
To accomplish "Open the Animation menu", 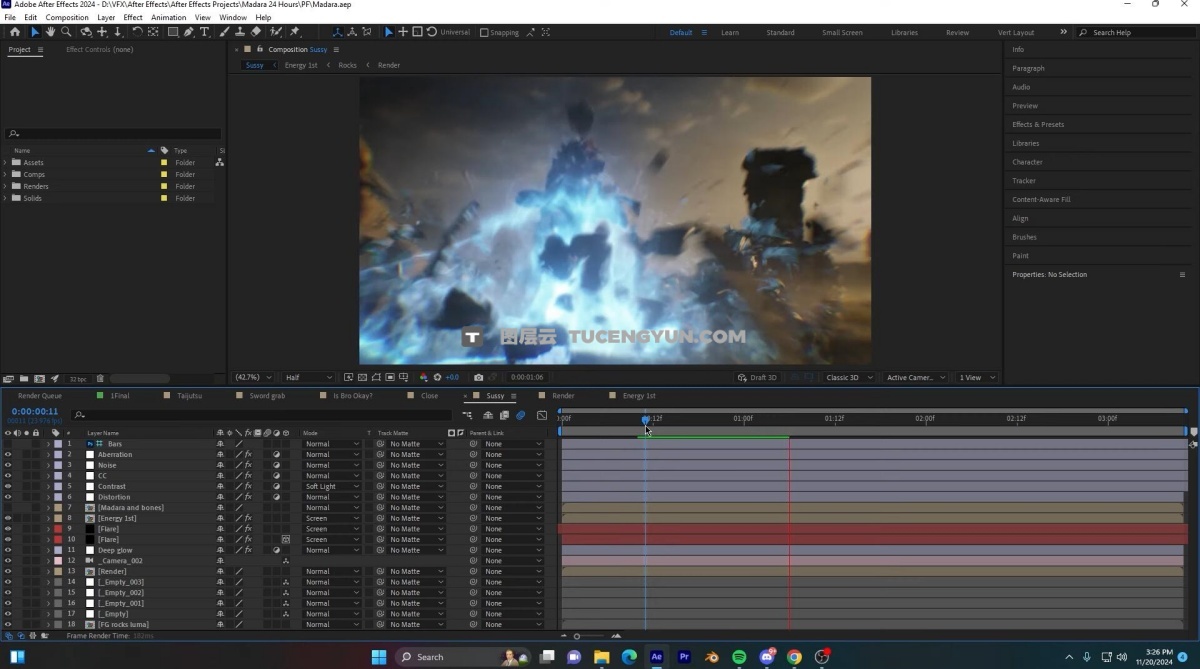I will [x=168, y=18].
